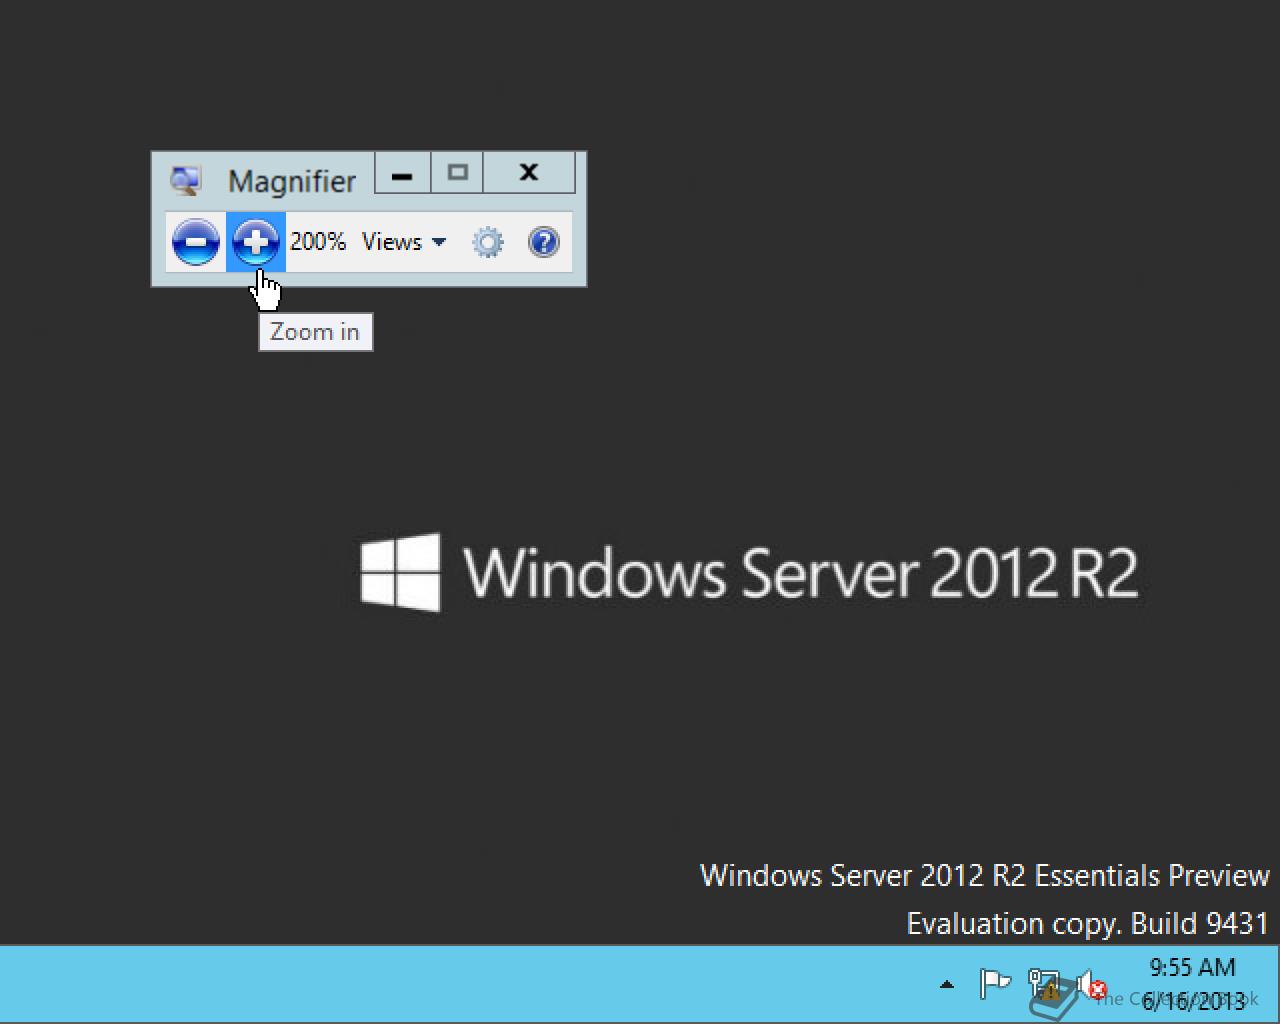Open the network status tray icon
This screenshot has height=1024, width=1280.
pos(1044,985)
